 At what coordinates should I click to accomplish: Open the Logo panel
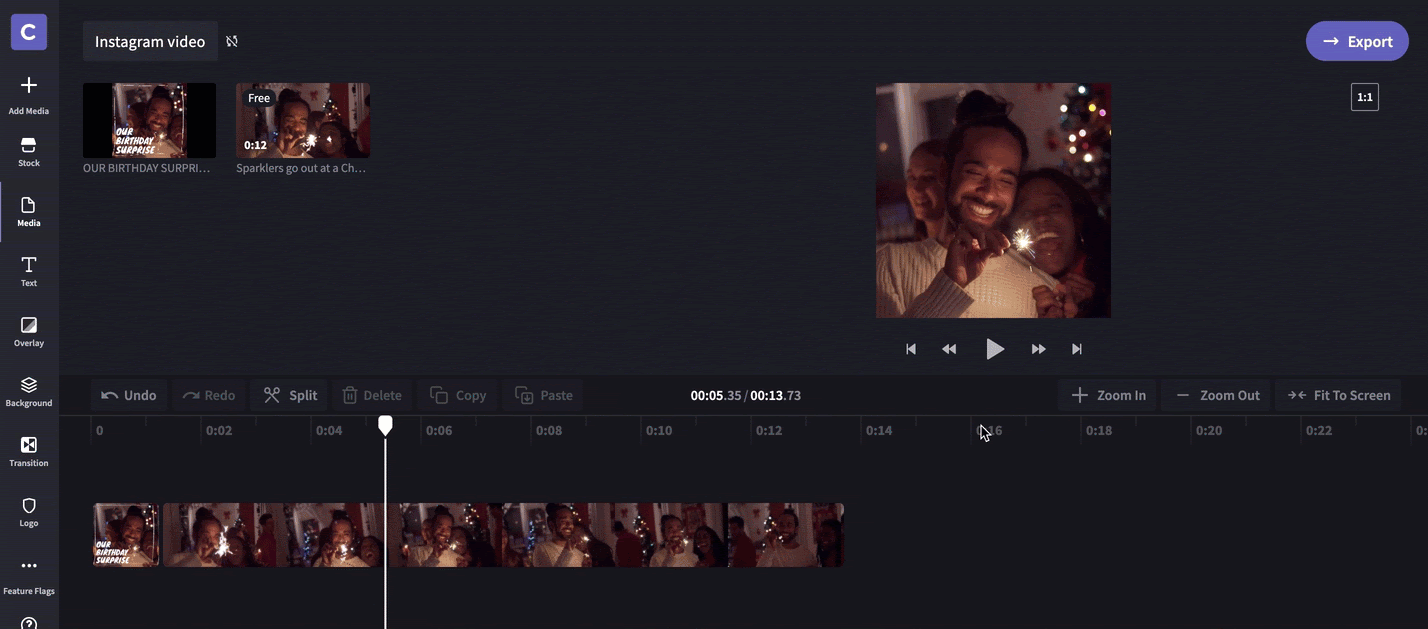click(x=29, y=512)
